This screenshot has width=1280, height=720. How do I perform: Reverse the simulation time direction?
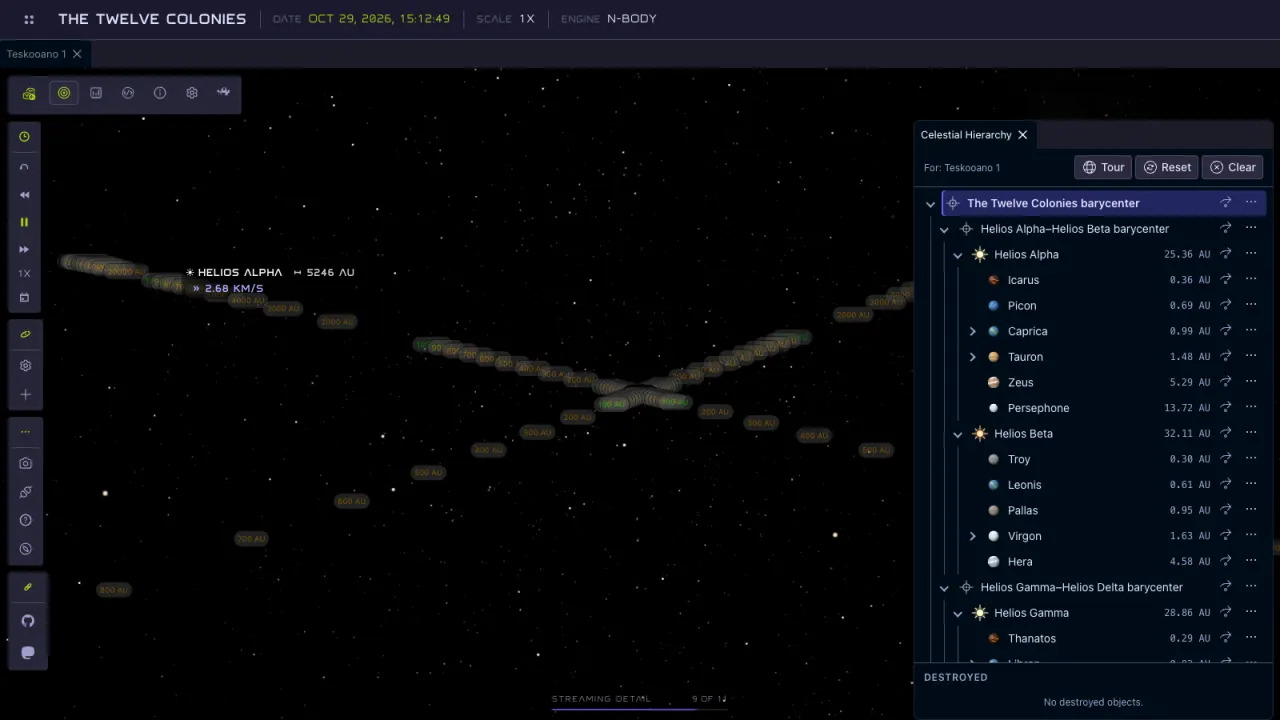pos(25,167)
